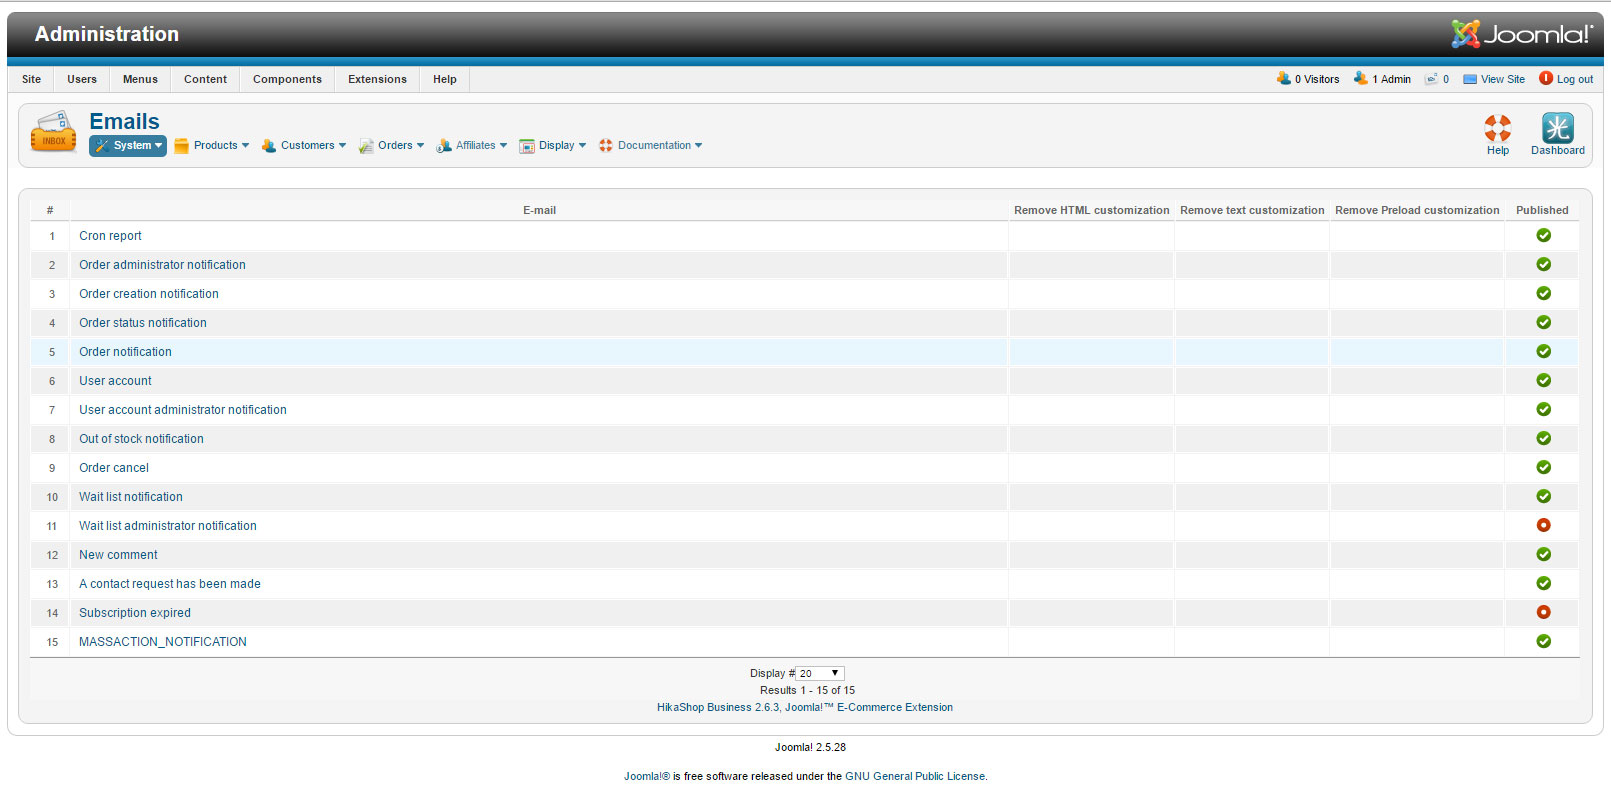1611x810 pixels.
Task: Open the Users menu
Action: 82,79
